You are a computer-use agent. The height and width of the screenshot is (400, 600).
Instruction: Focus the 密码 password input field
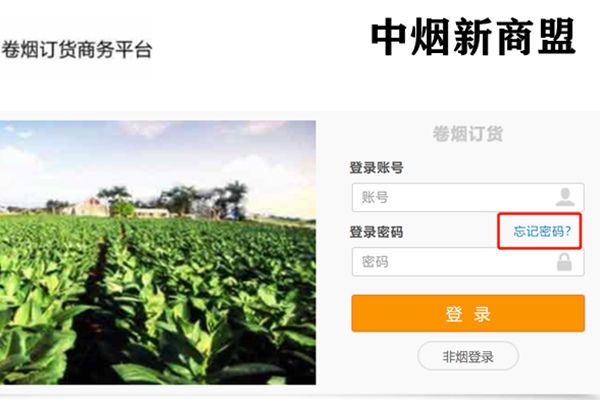[x=468, y=262]
